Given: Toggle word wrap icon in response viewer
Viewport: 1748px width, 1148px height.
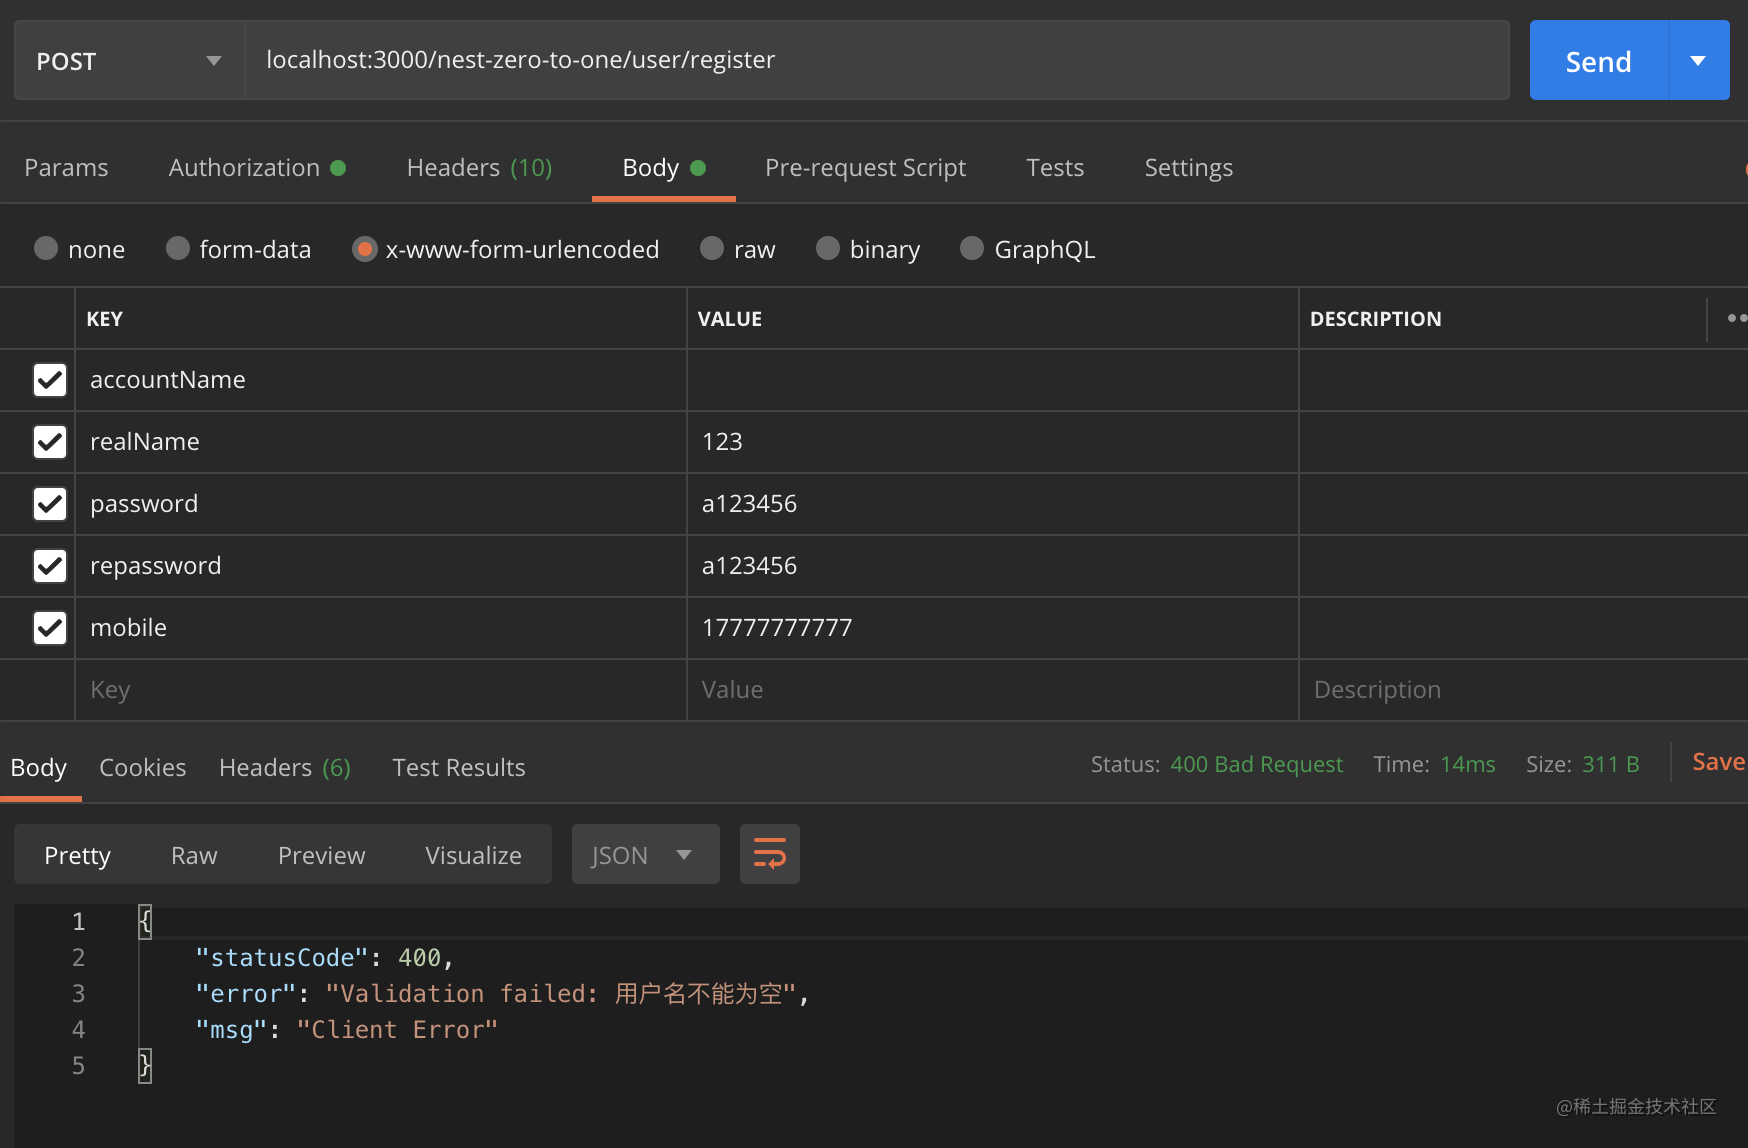Looking at the screenshot, I should point(770,854).
